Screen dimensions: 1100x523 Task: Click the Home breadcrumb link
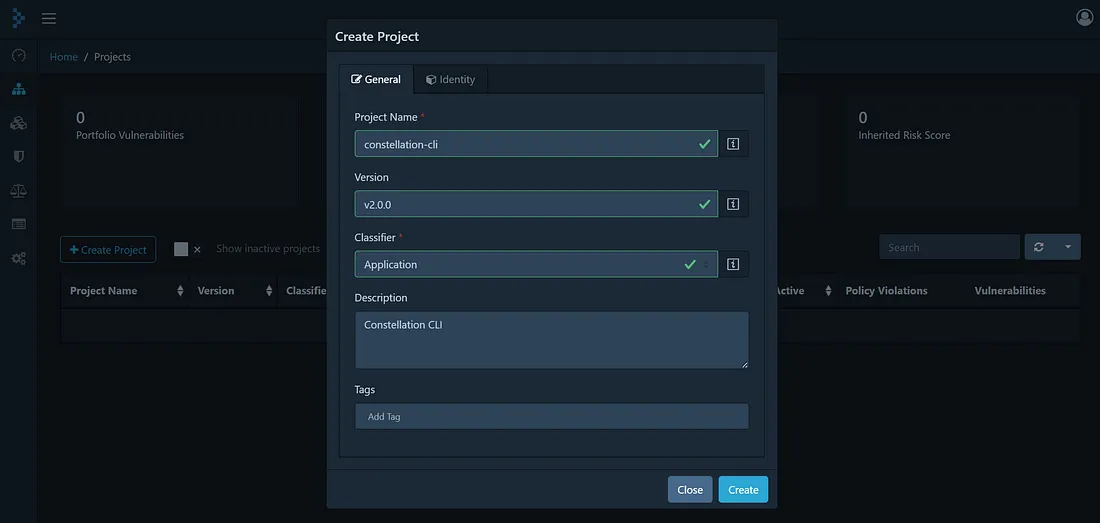coord(63,57)
